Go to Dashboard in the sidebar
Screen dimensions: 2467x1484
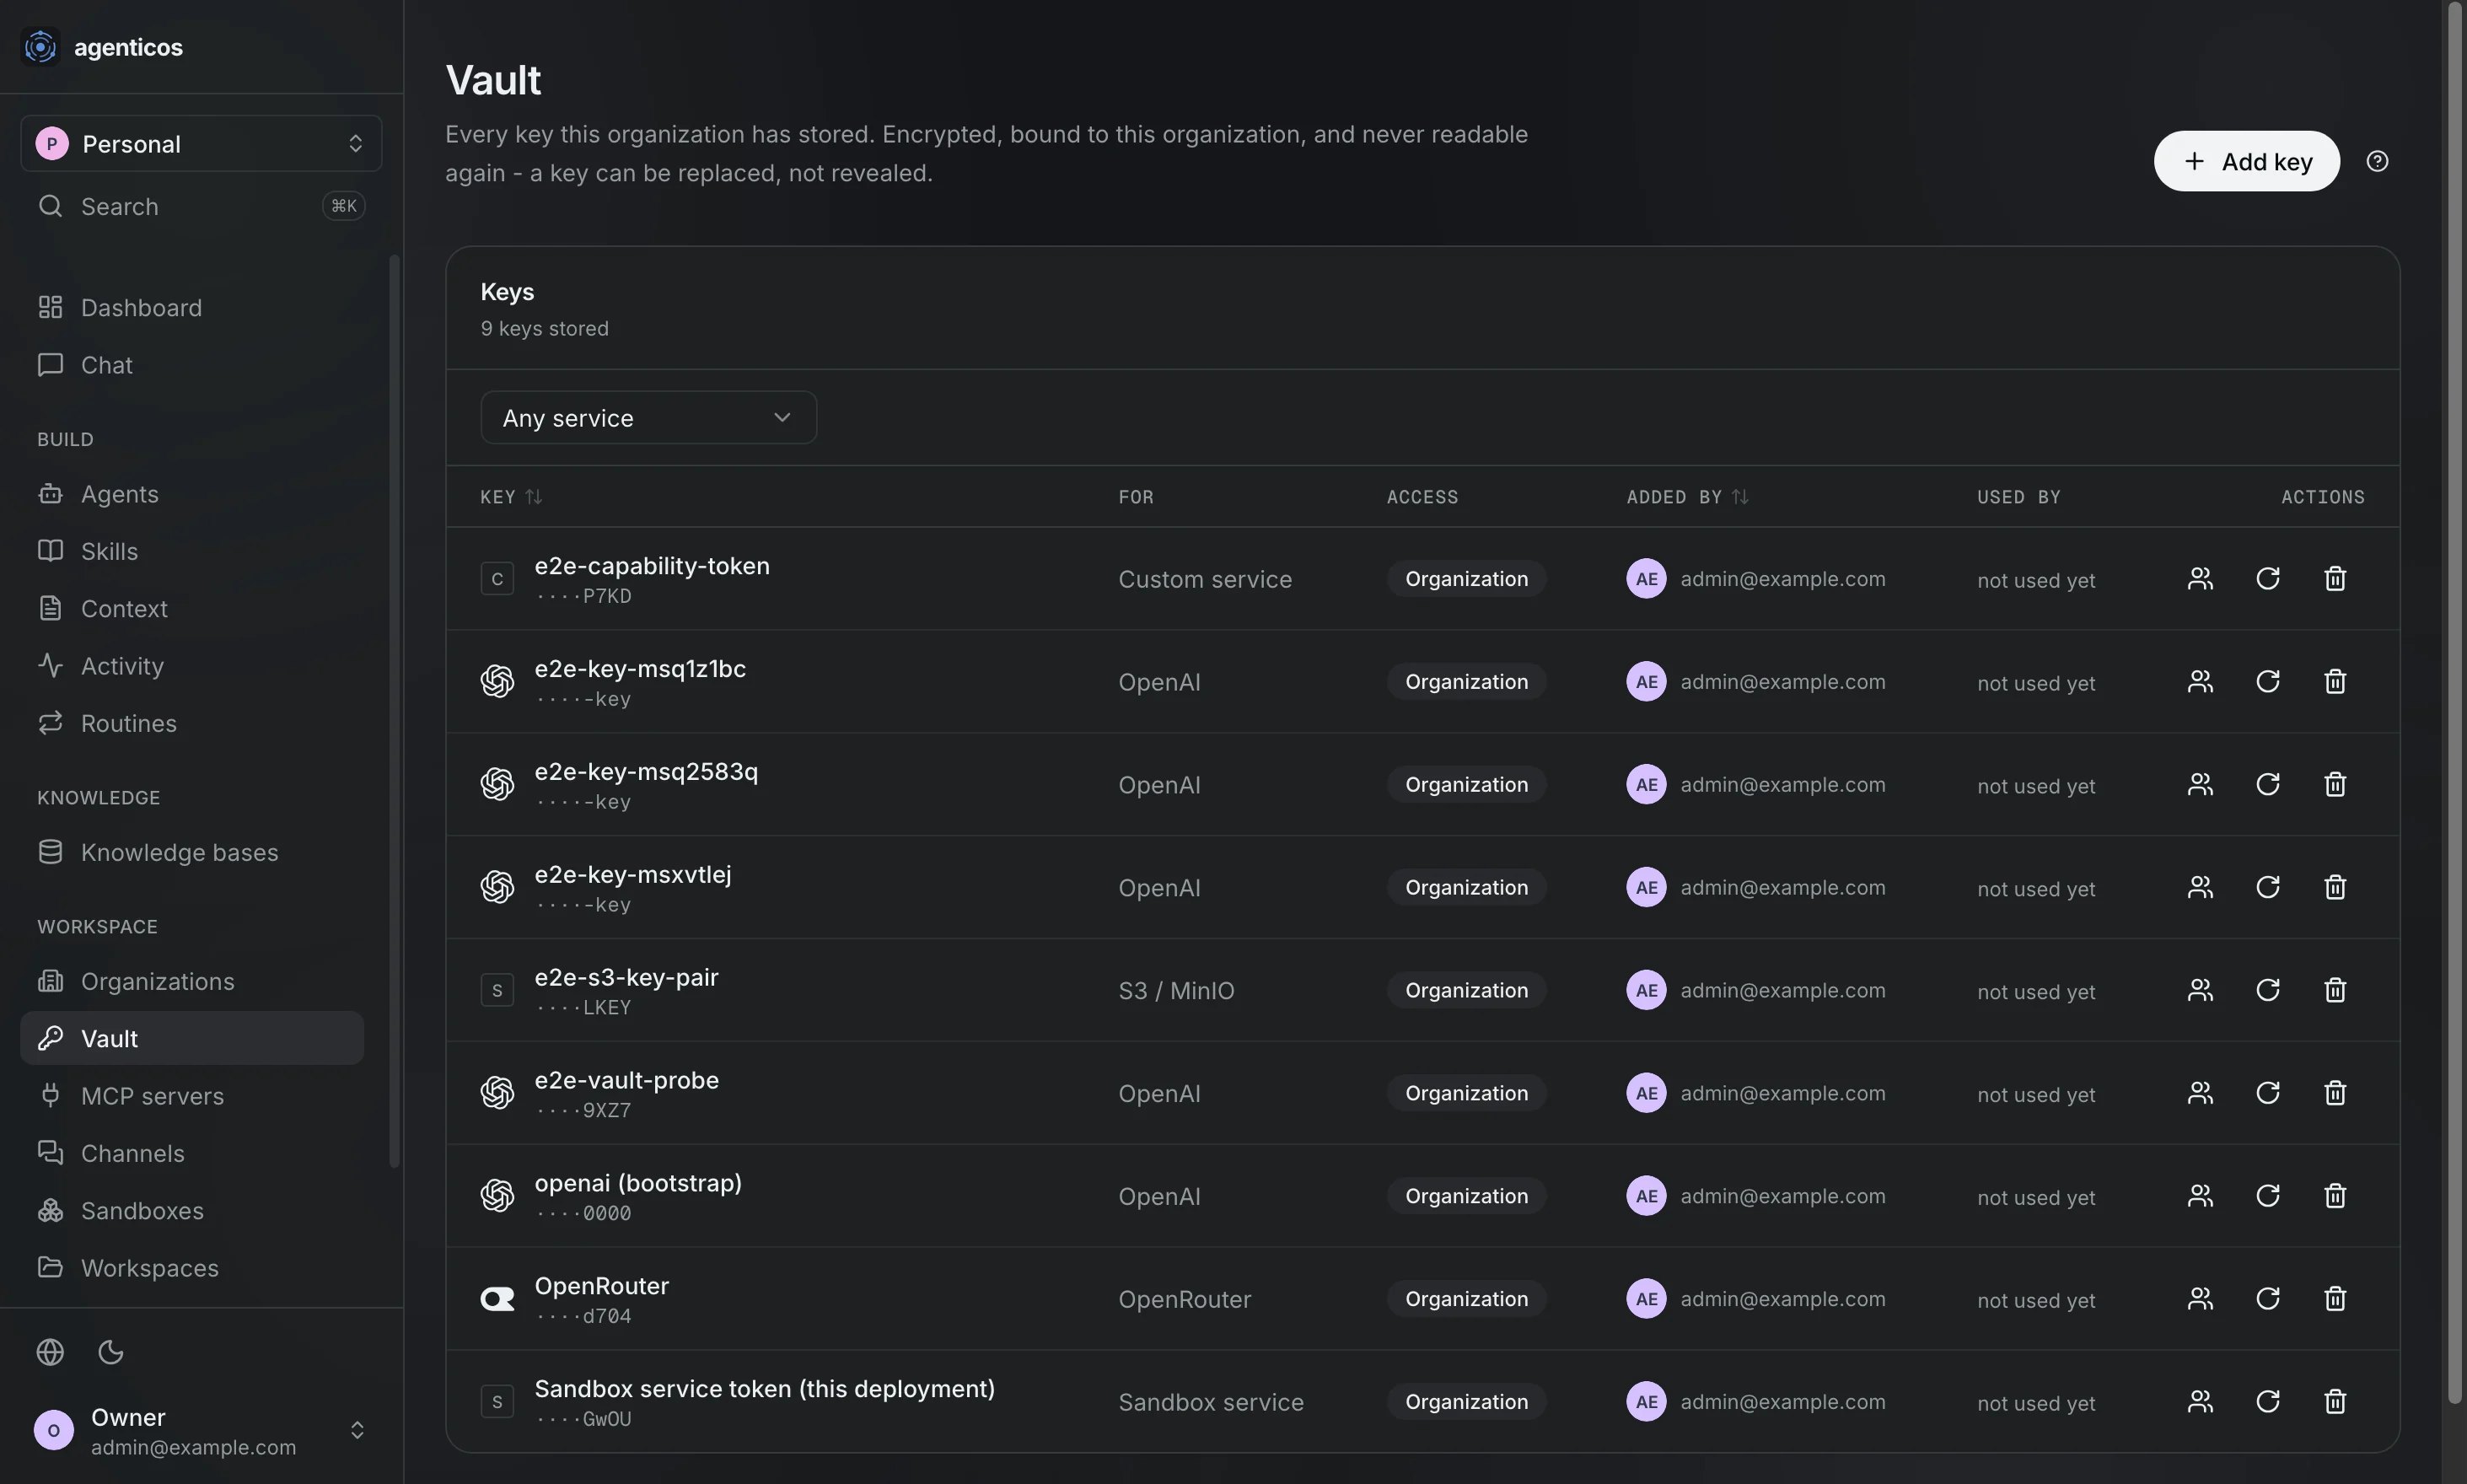pyautogui.click(x=192, y=308)
